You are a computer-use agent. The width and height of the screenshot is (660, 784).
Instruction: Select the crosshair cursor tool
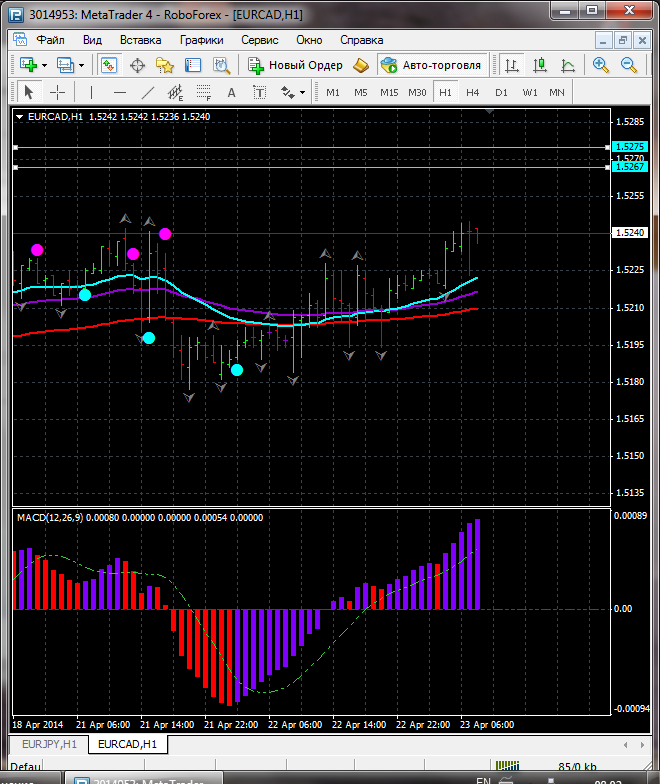(58, 92)
